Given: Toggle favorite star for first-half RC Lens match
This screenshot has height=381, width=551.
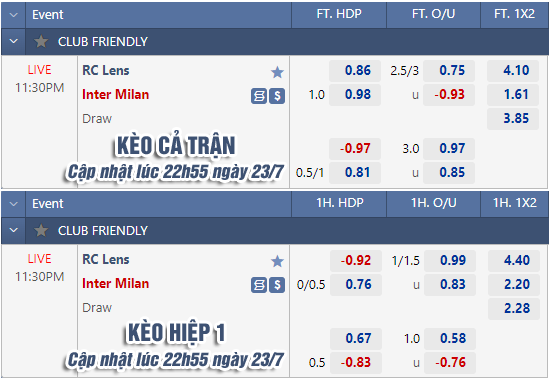Looking at the screenshot, I should (277, 261).
